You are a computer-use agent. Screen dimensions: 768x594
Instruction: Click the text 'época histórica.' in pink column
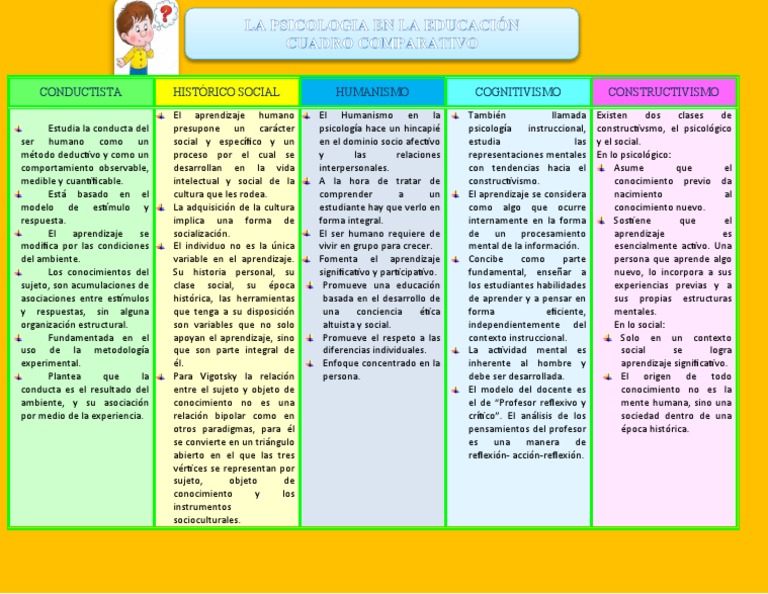[655, 429]
